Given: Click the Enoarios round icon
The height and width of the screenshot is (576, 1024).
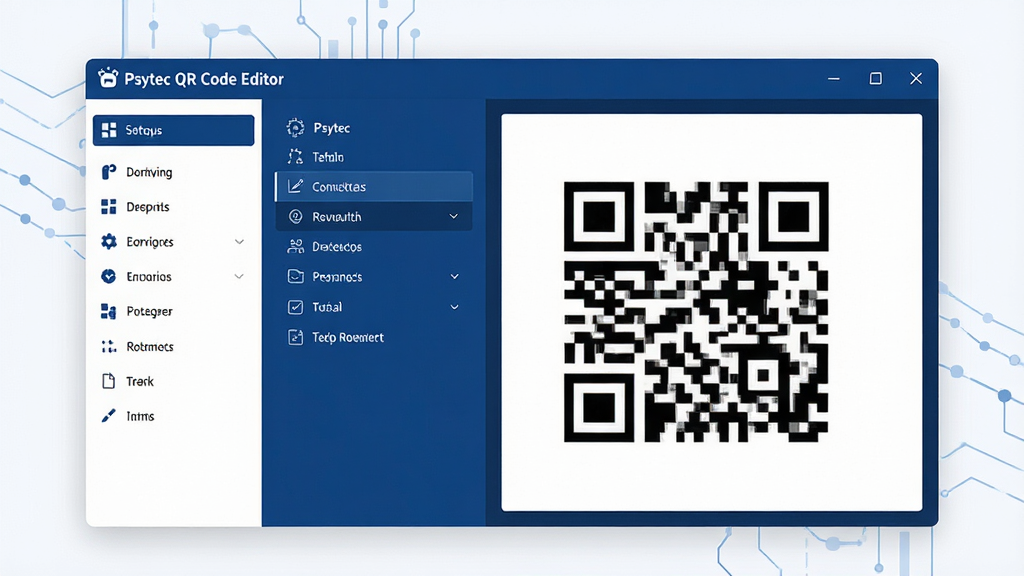Looking at the screenshot, I should pos(108,276).
